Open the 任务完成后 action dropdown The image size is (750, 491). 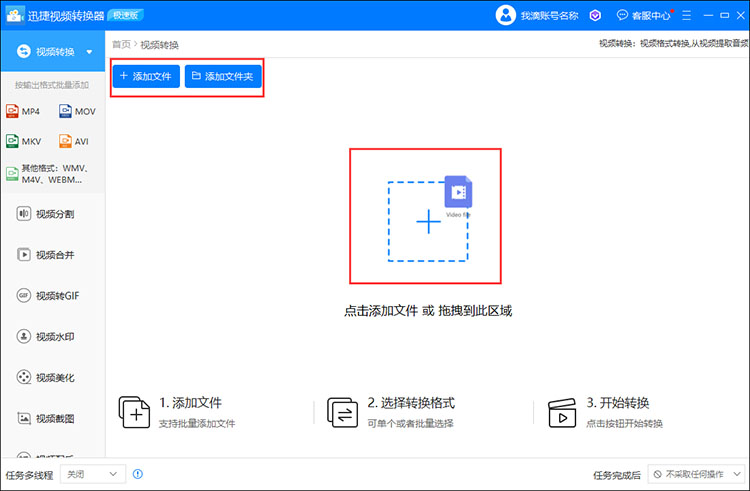click(696, 474)
